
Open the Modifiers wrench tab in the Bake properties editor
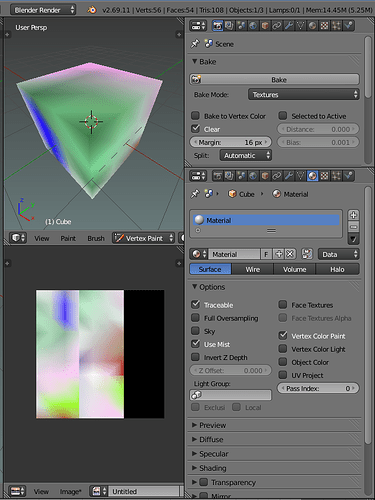click(x=289, y=26)
